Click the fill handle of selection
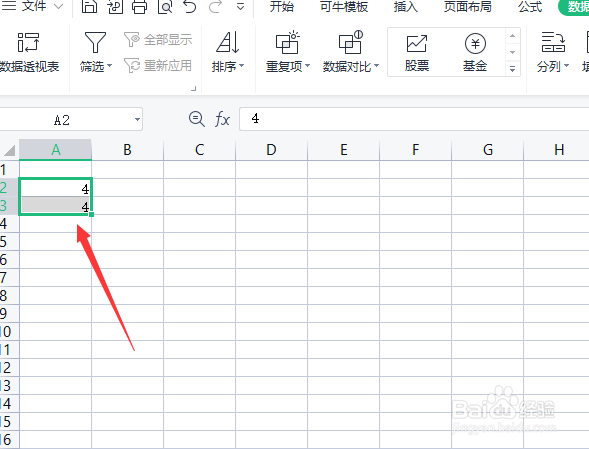The image size is (589, 449). pos(92,215)
